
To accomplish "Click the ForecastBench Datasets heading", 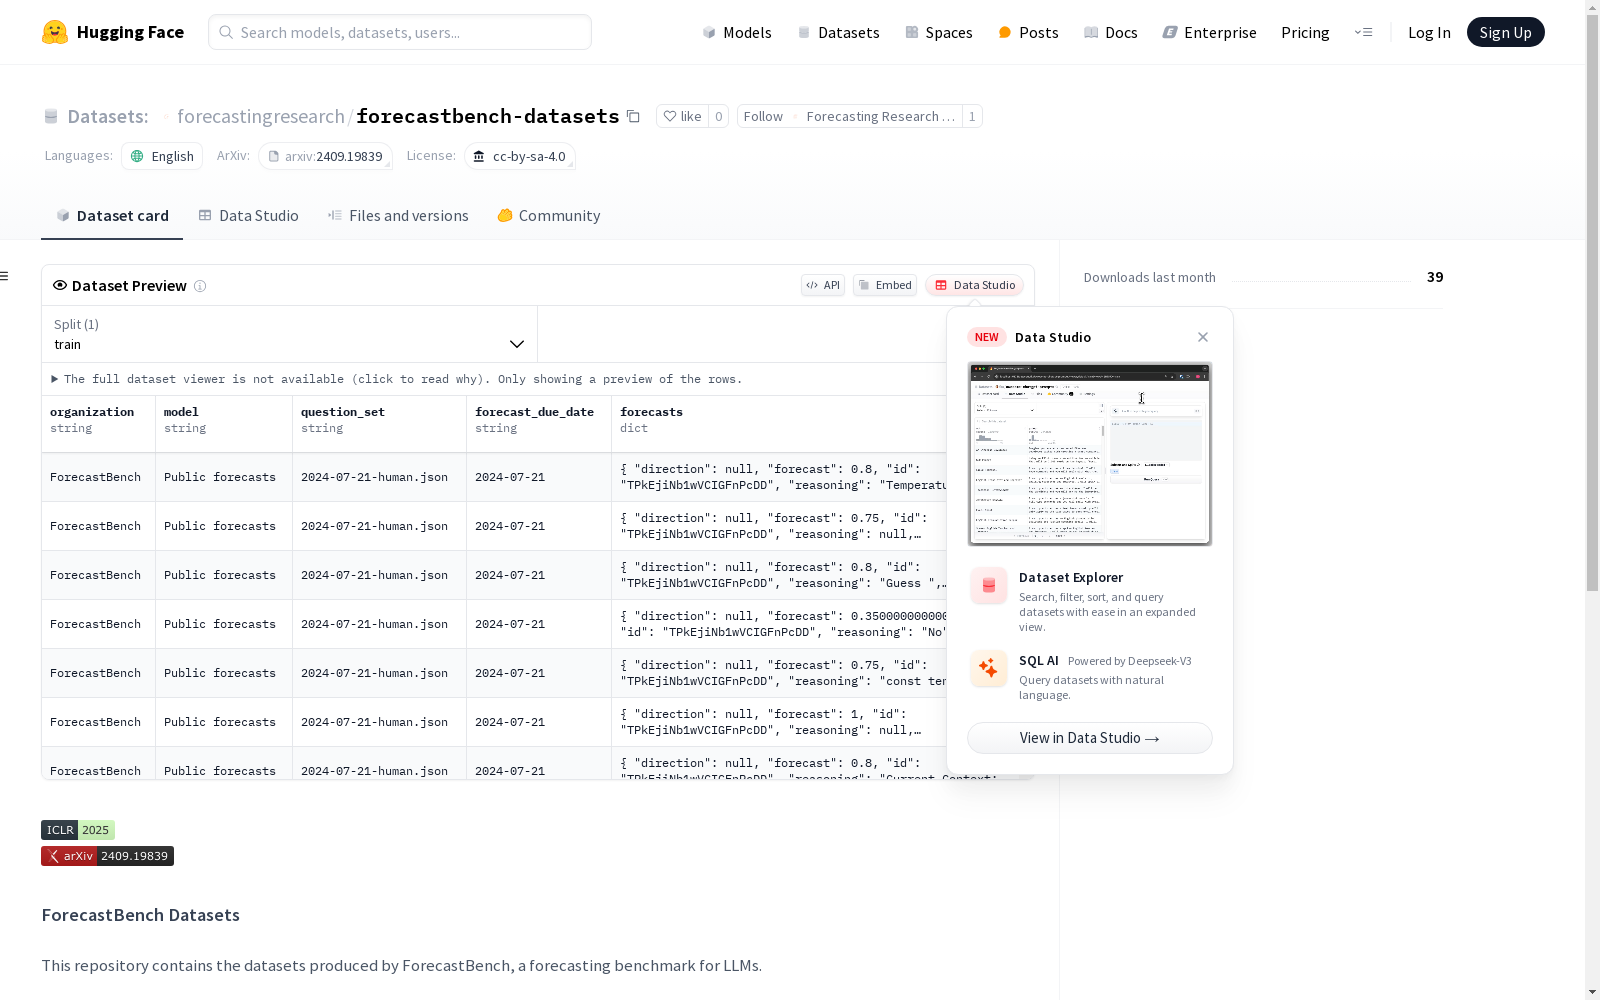I will pyautogui.click(x=141, y=915).
